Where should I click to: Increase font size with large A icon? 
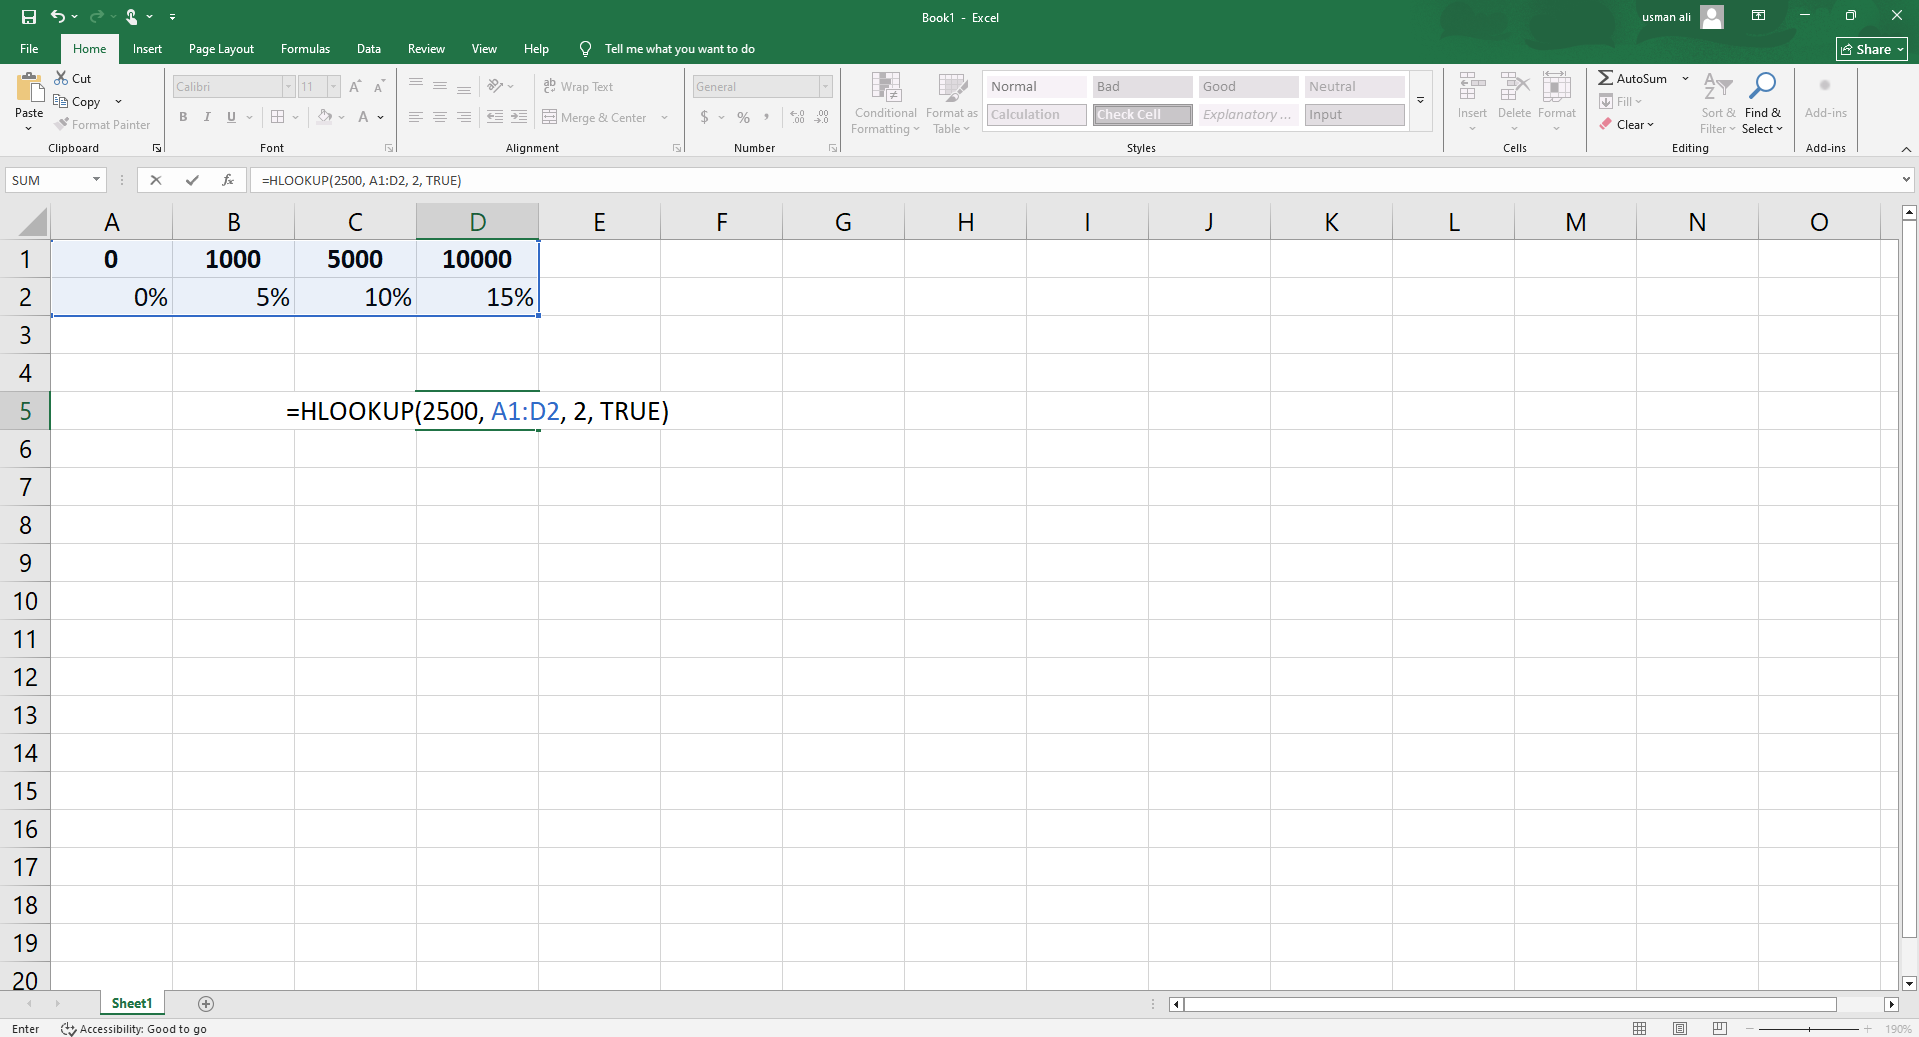(x=355, y=87)
